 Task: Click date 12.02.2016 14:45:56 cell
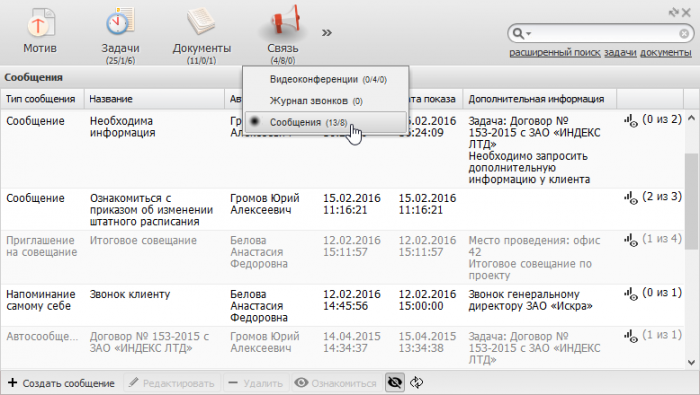tap(352, 300)
